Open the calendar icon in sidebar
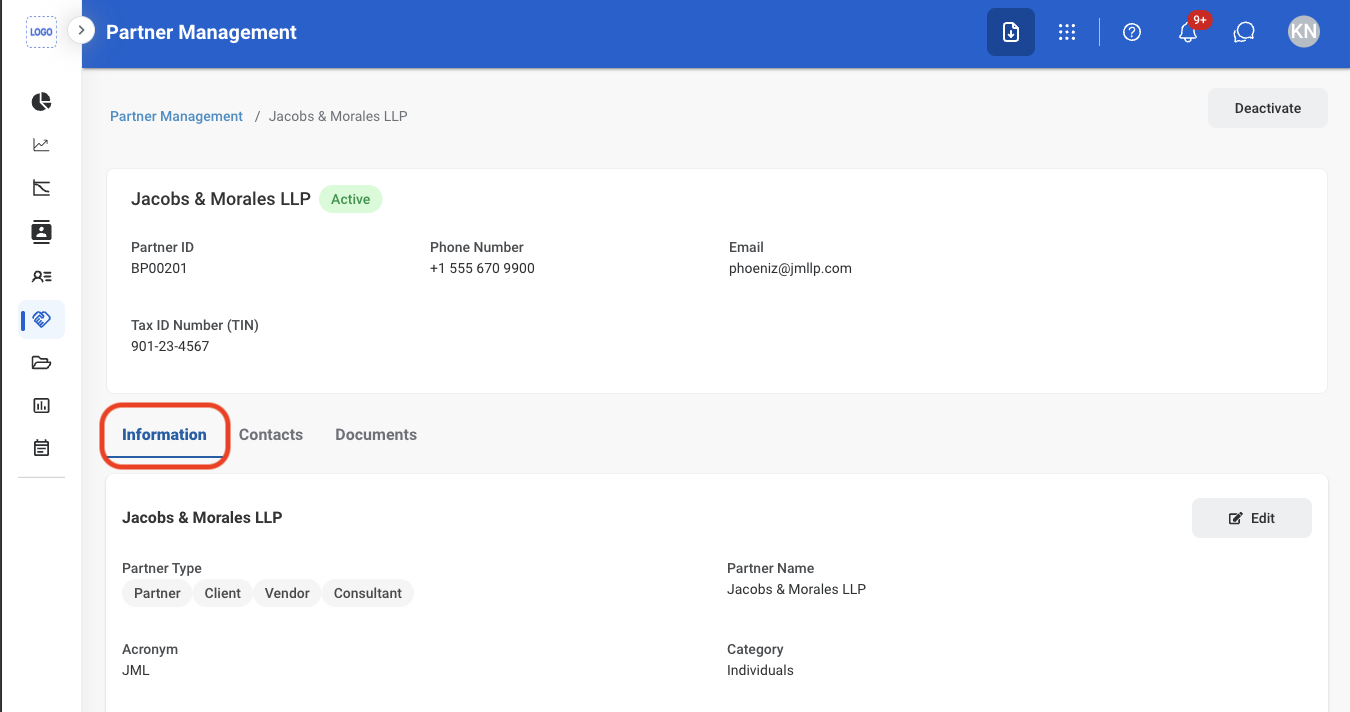The image size is (1350, 712). click(41, 448)
